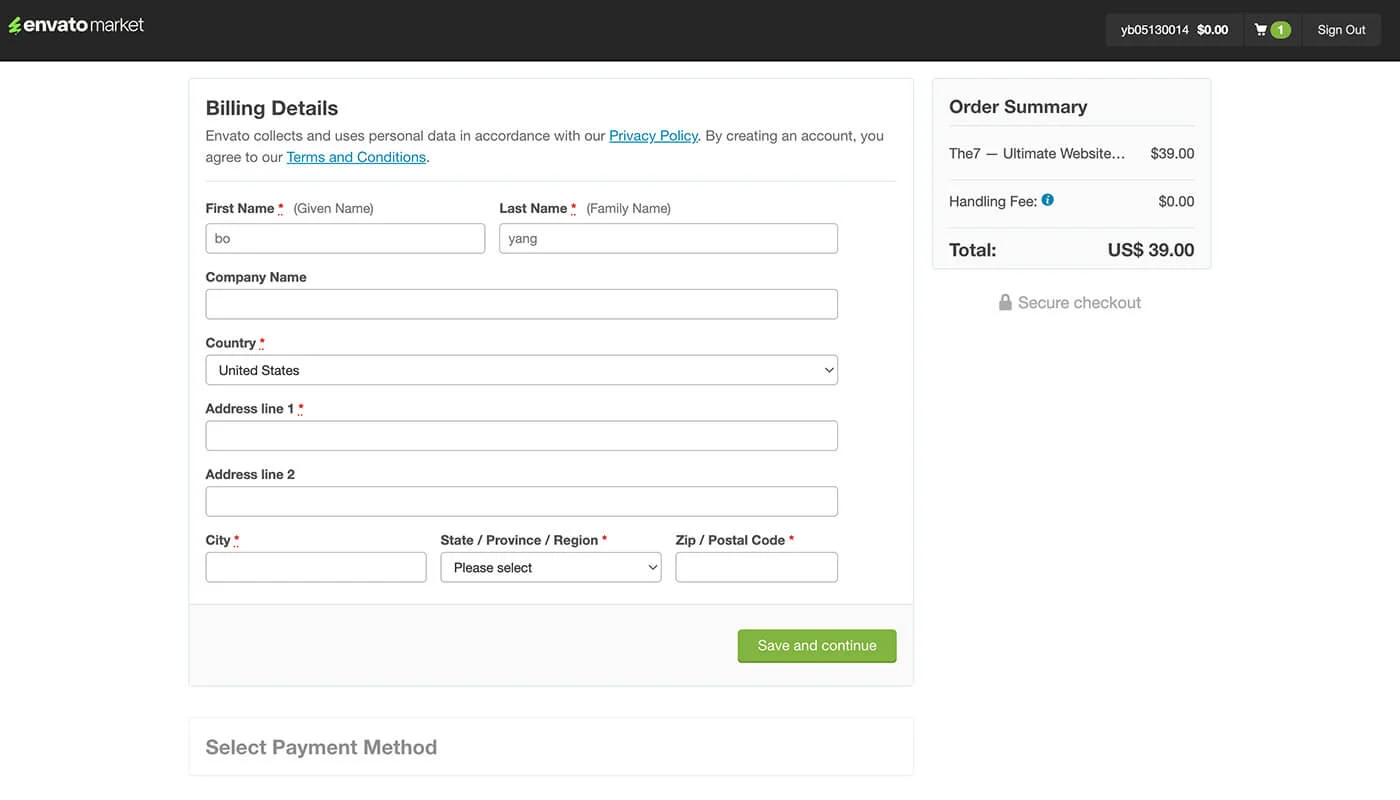1400x800 pixels.
Task: Click the Secure checkout lock icon
Action: click(x=1005, y=302)
